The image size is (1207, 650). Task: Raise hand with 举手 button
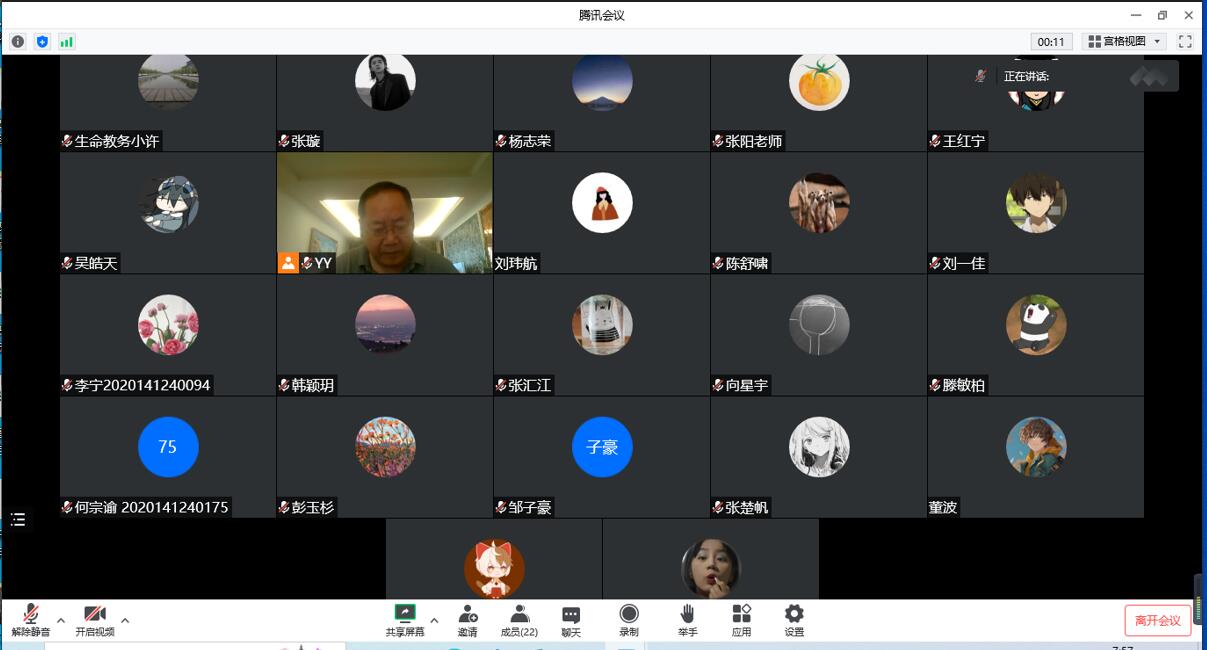[x=687, y=620]
